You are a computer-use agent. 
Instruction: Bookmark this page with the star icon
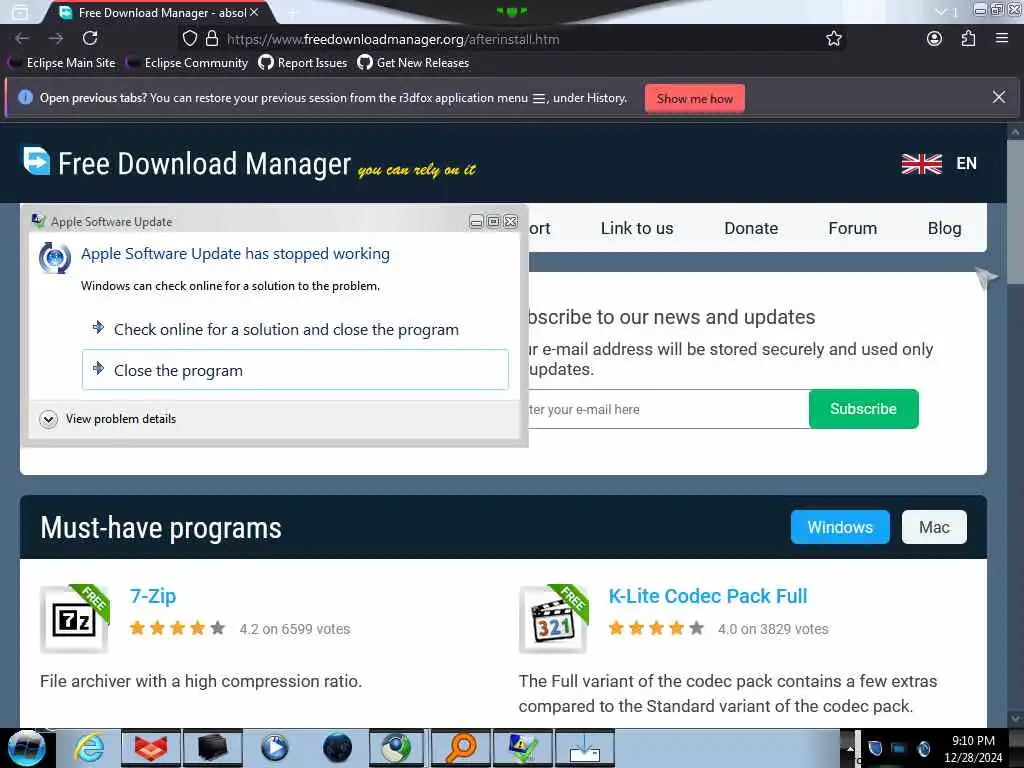[x=834, y=39]
